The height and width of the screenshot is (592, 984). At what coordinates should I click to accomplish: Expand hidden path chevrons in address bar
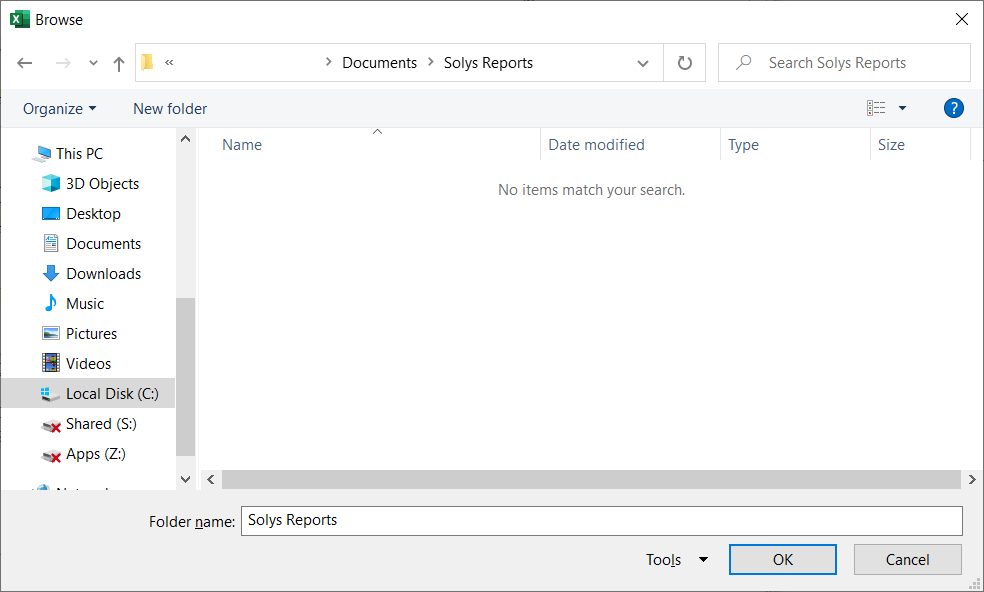coord(169,62)
